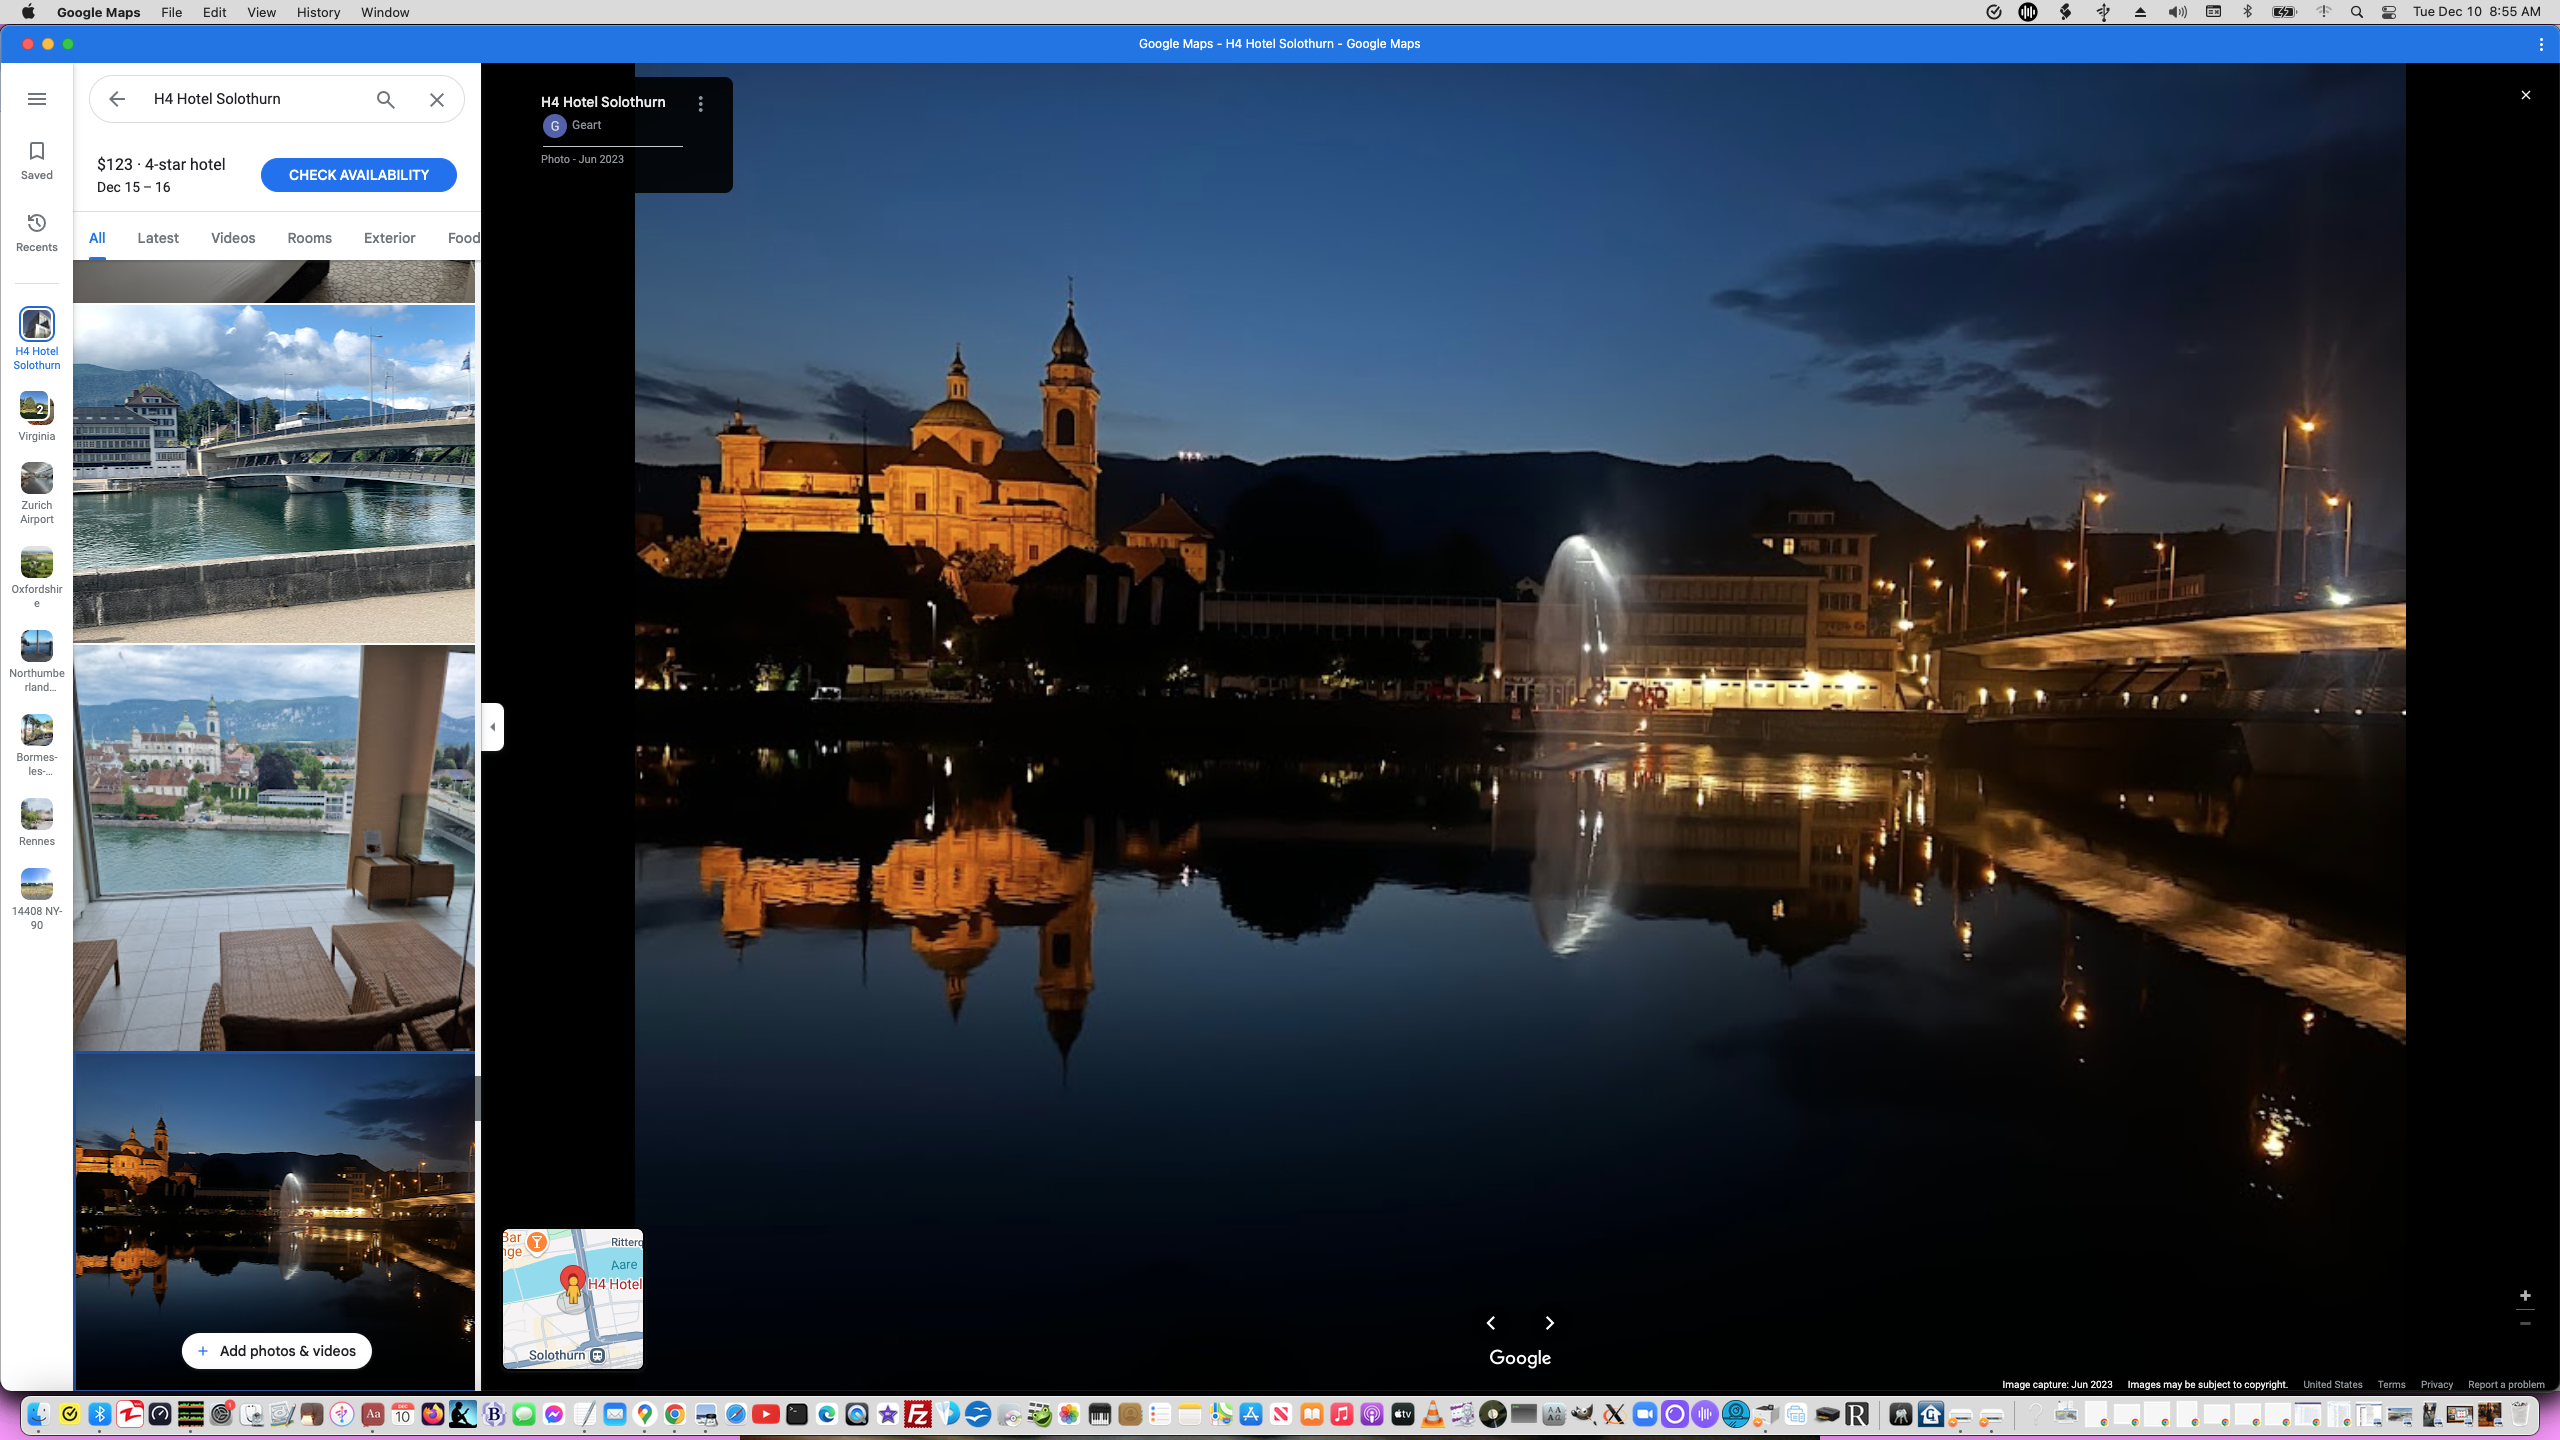The width and height of the screenshot is (2560, 1440).
Task: Open Report a problem link
Action: tap(2506, 1385)
